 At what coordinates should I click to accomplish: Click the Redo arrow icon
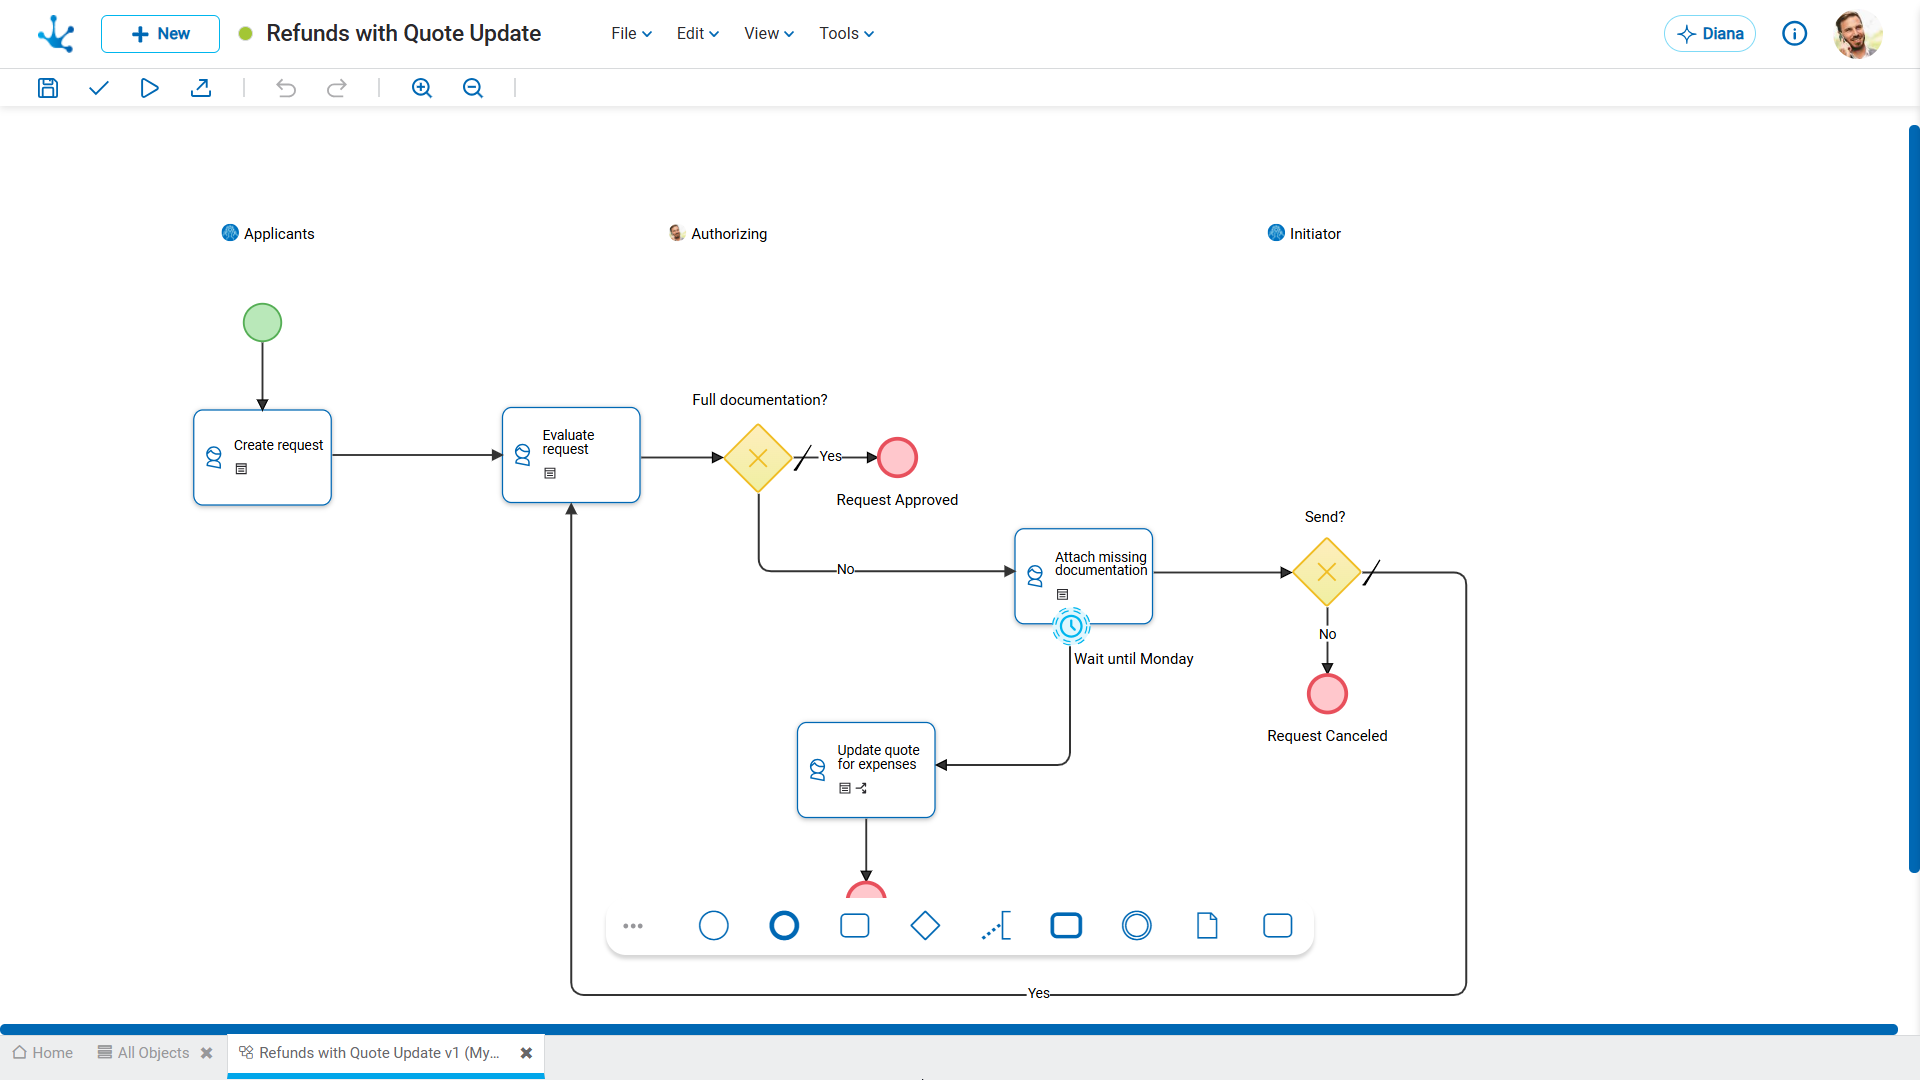[x=337, y=88]
